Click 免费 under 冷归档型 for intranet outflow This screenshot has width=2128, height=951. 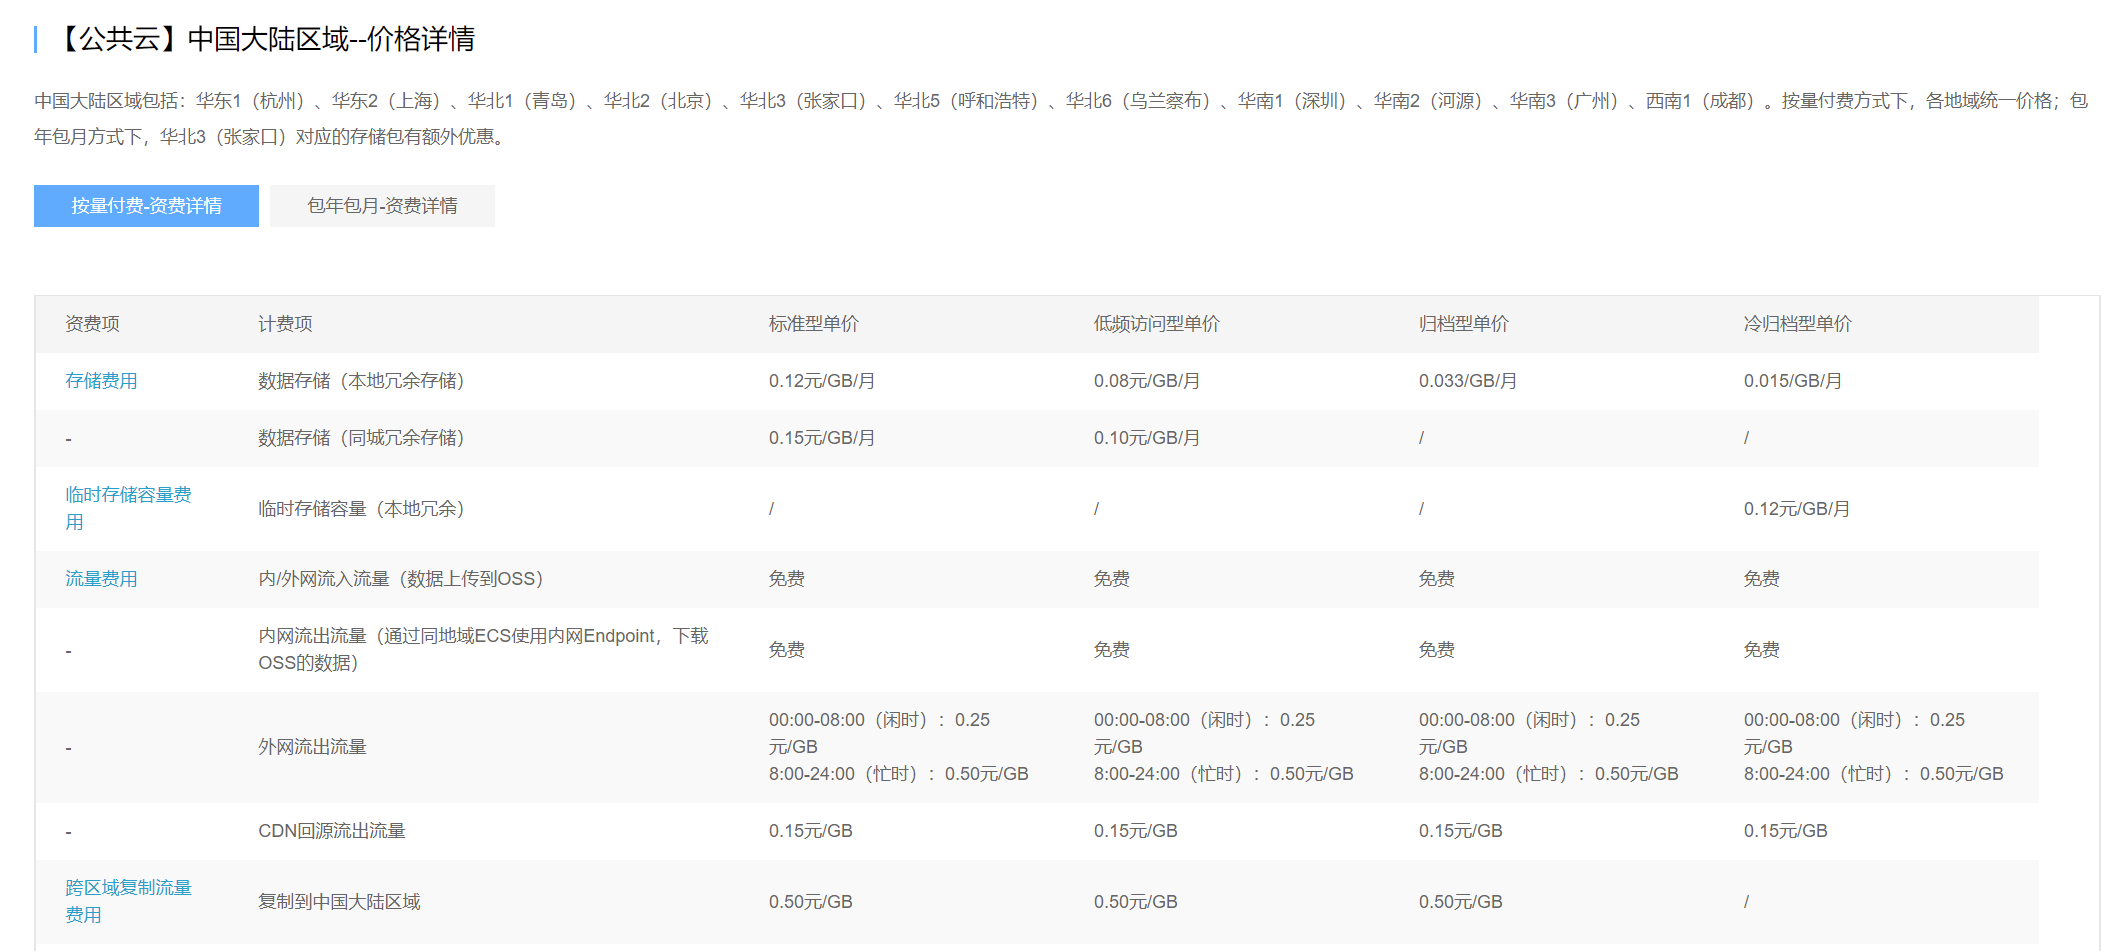click(x=1761, y=650)
